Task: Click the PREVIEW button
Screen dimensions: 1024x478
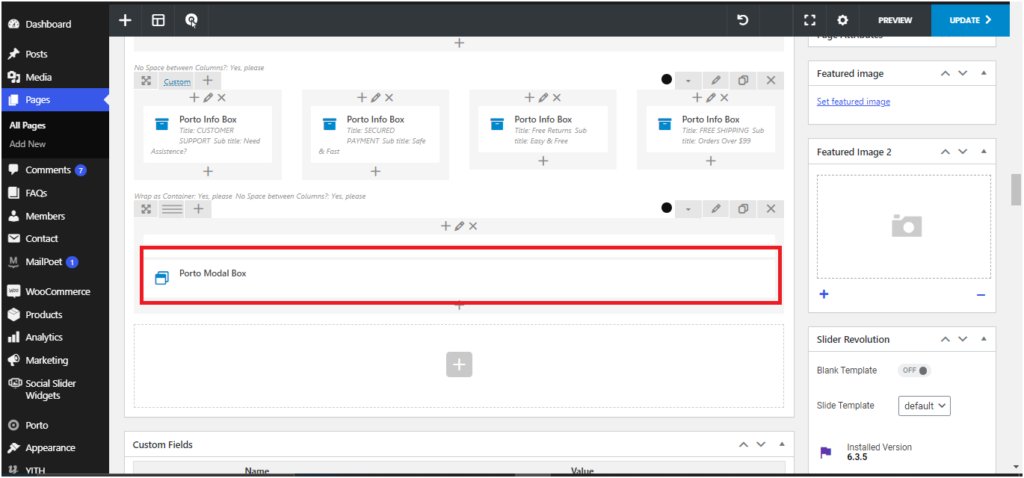Action: (895, 20)
